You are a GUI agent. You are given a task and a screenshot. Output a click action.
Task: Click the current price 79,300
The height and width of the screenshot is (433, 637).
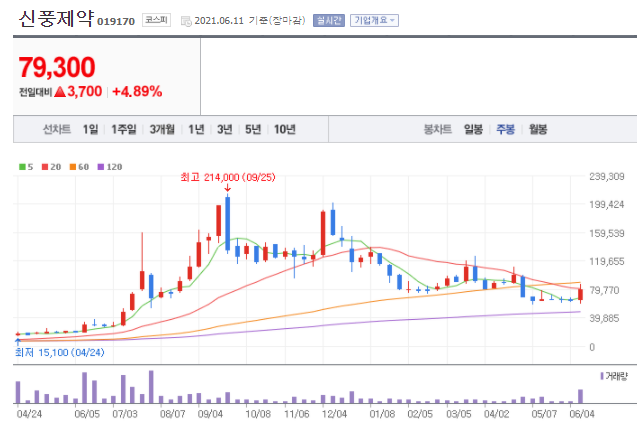[57, 67]
